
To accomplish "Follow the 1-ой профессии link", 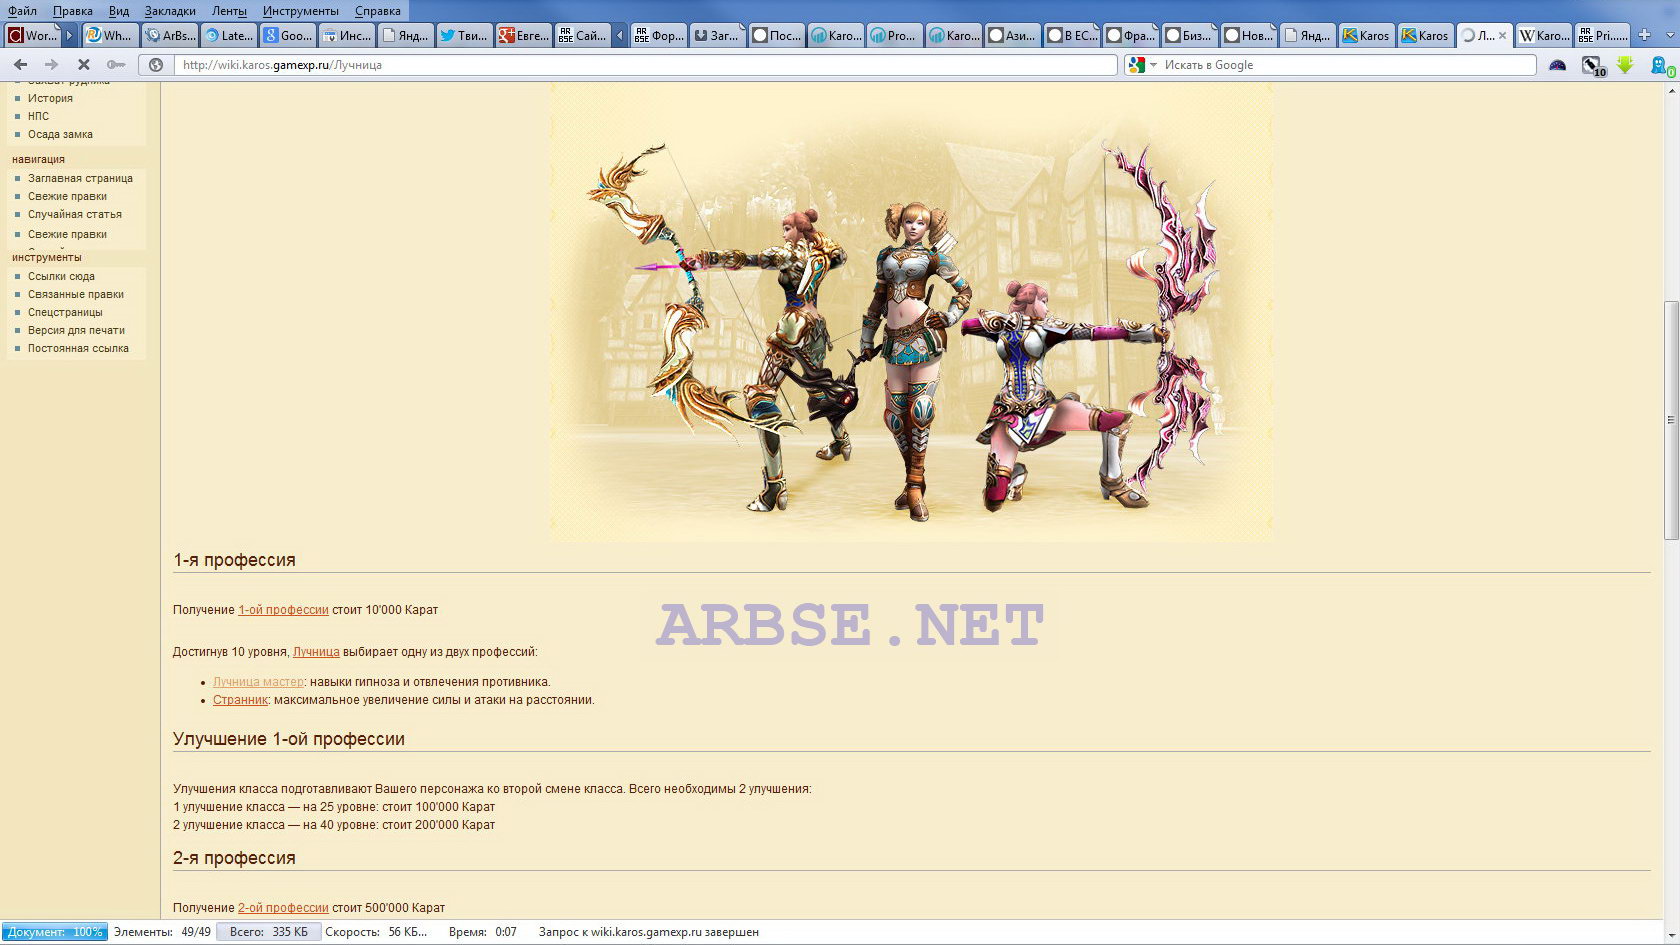I will tap(283, 610).
